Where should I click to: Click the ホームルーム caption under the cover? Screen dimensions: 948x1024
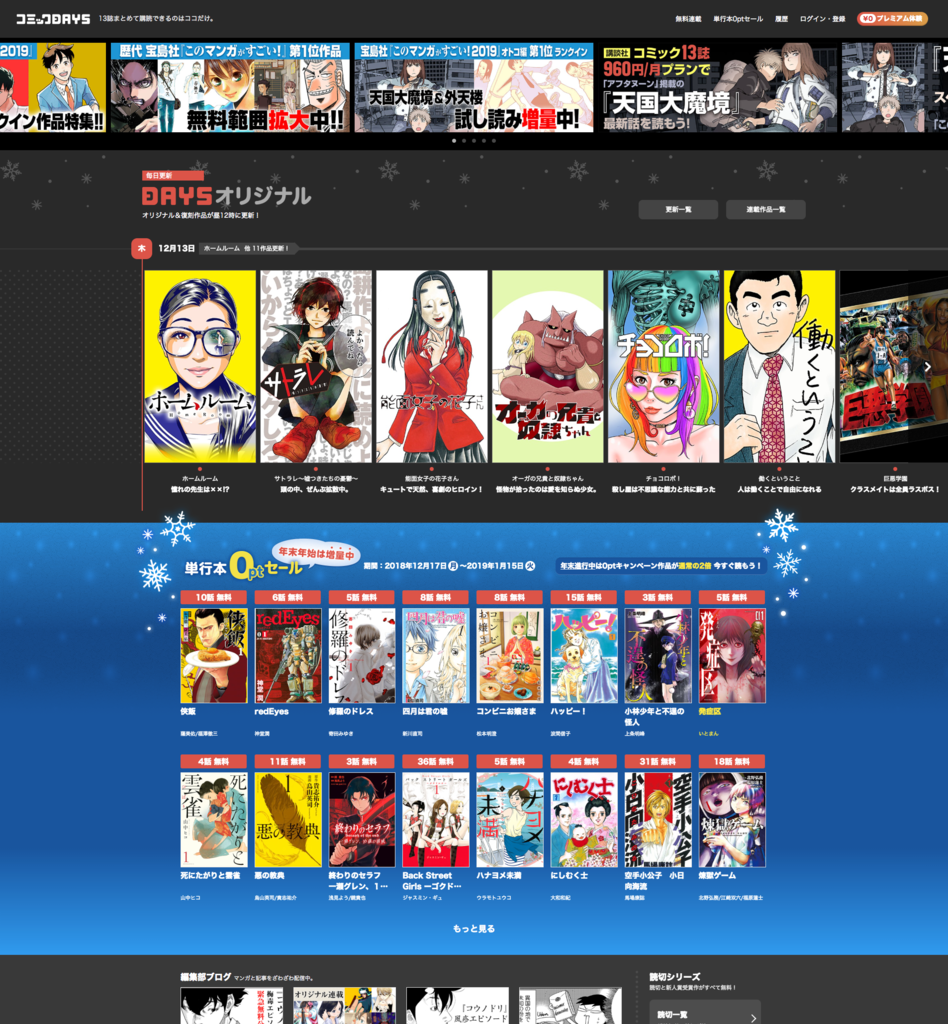[x=200, y=479]
